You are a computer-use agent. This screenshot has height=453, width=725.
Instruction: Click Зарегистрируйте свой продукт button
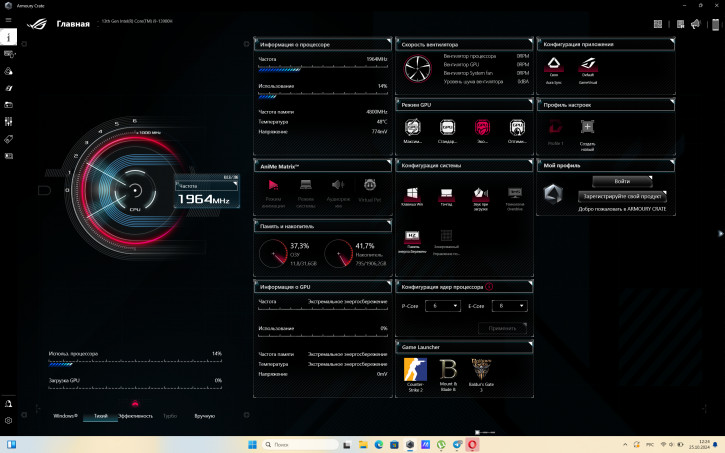[x=622, y=196]
